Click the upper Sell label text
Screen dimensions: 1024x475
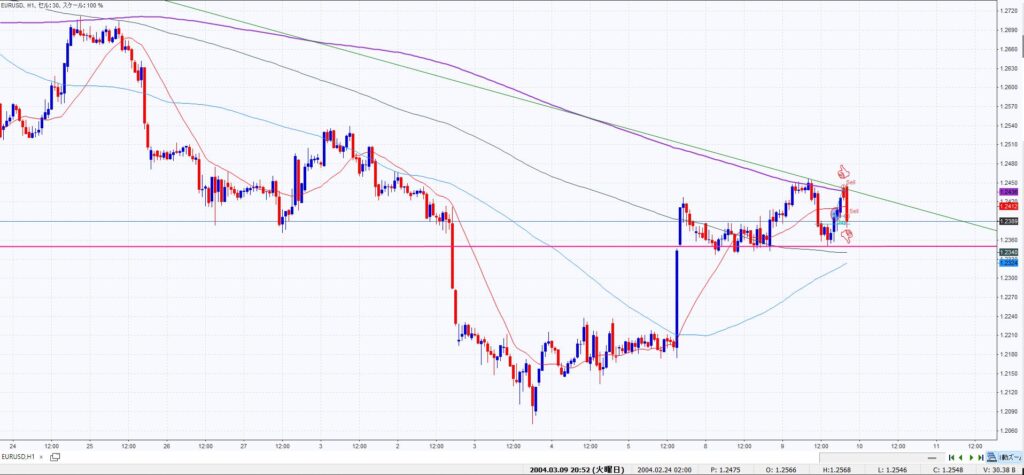point(849,182)
